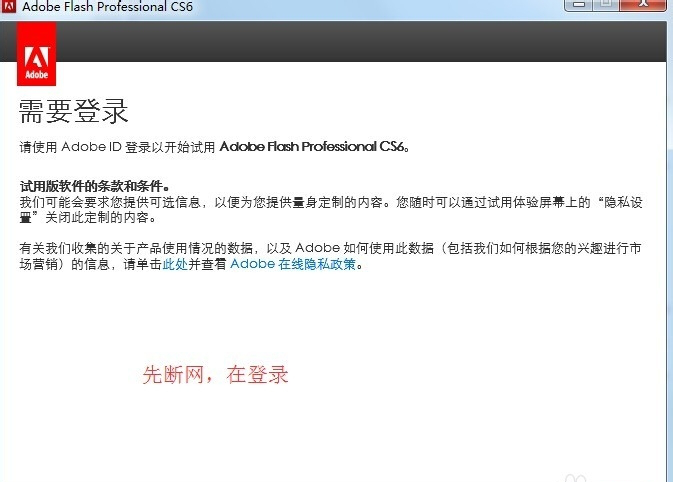Click the Adobe icon in title bar
Screen dimensions: 673x501
pos(8,6)
